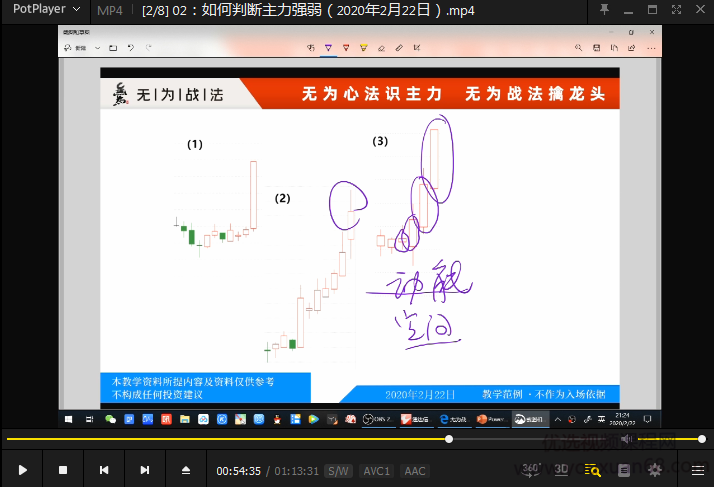The width and height of the screenshot is (714, 487).
Task: Click the AVC1 video codec label
Action: pos(377,471)
